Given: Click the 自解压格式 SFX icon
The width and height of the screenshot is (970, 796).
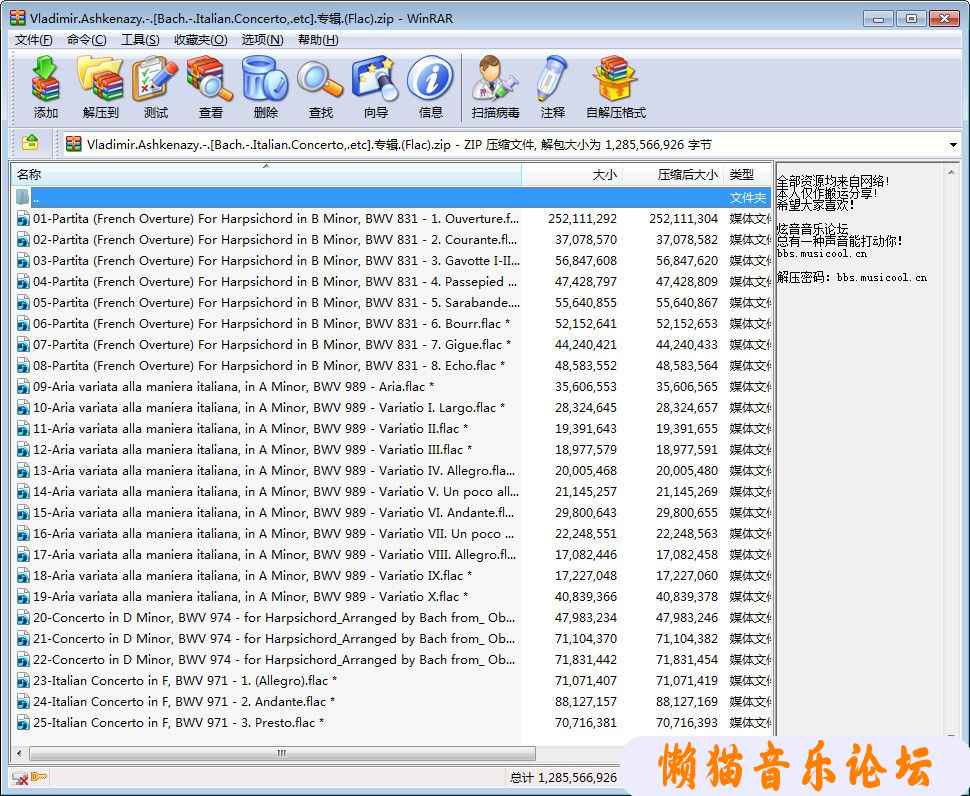Looking at the screenshot, I should coord(615,80).
